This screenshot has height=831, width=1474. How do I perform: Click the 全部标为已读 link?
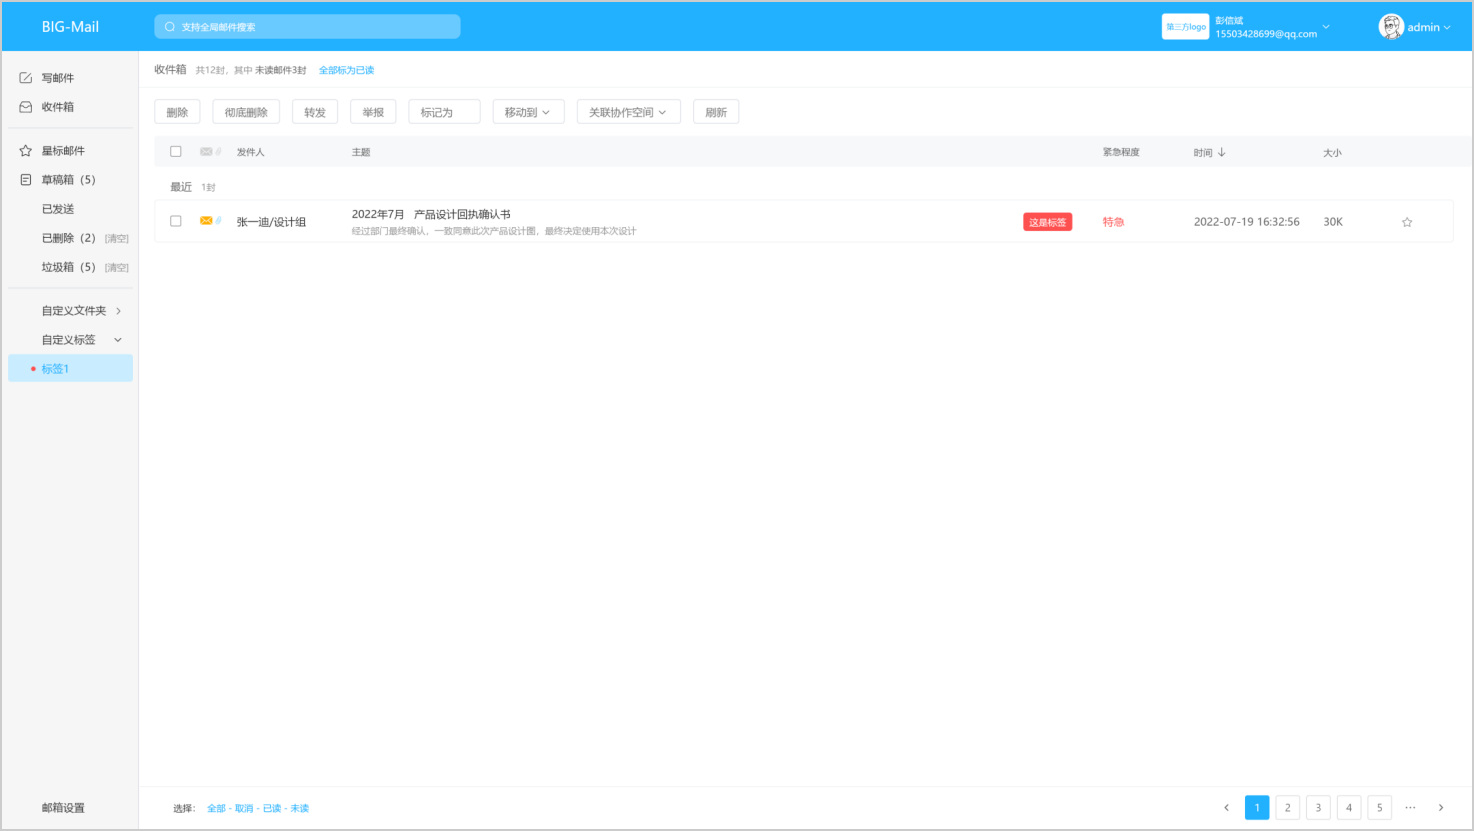pos(346,70)
